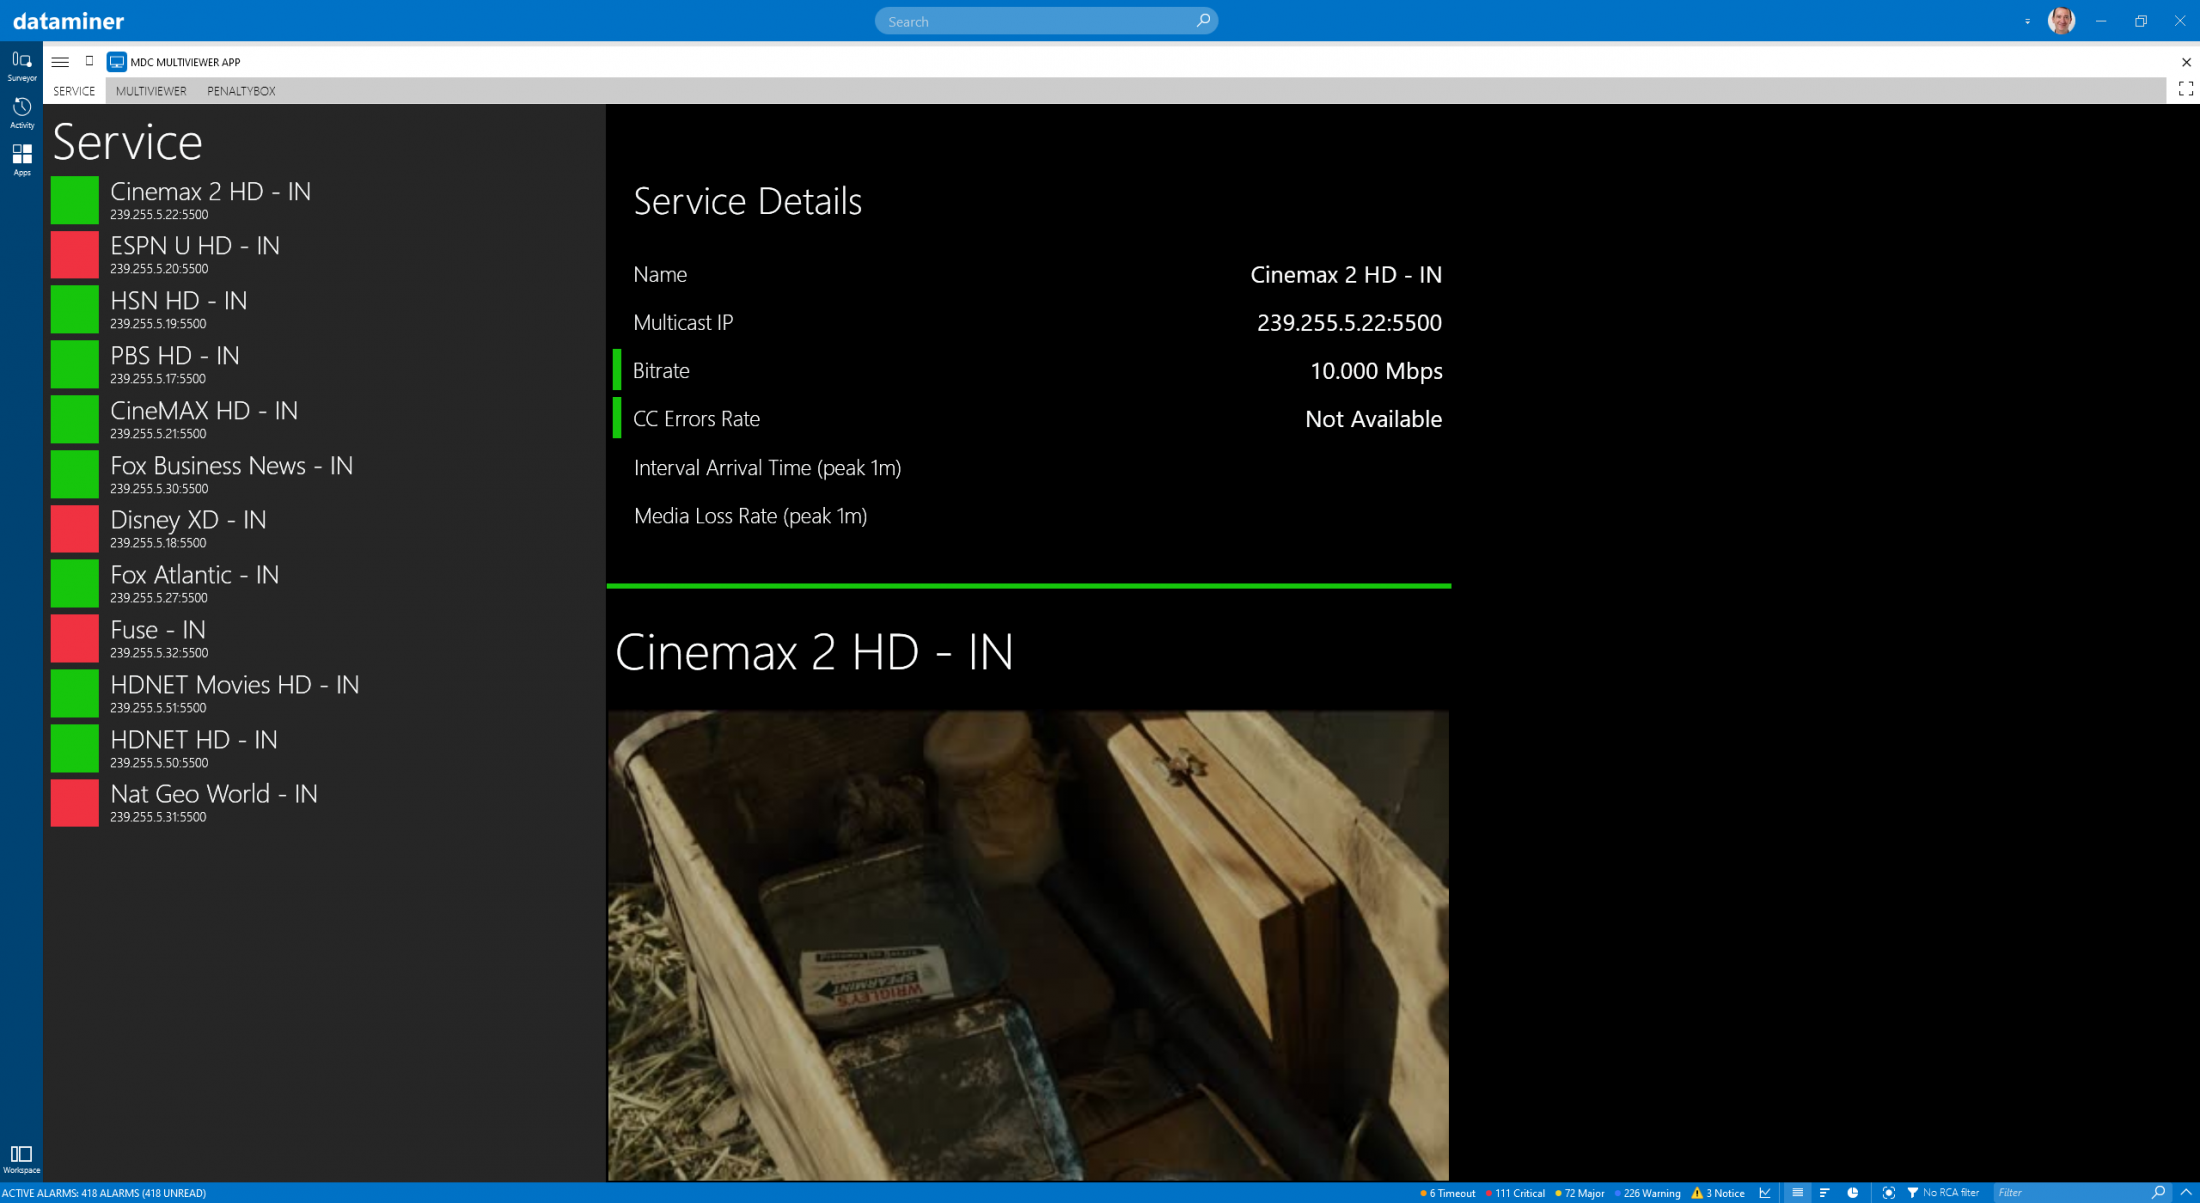This screenshot has width=2200, height=1203.
Task: Open the Apps sidebar icon
Action: (x=21, y=160)
